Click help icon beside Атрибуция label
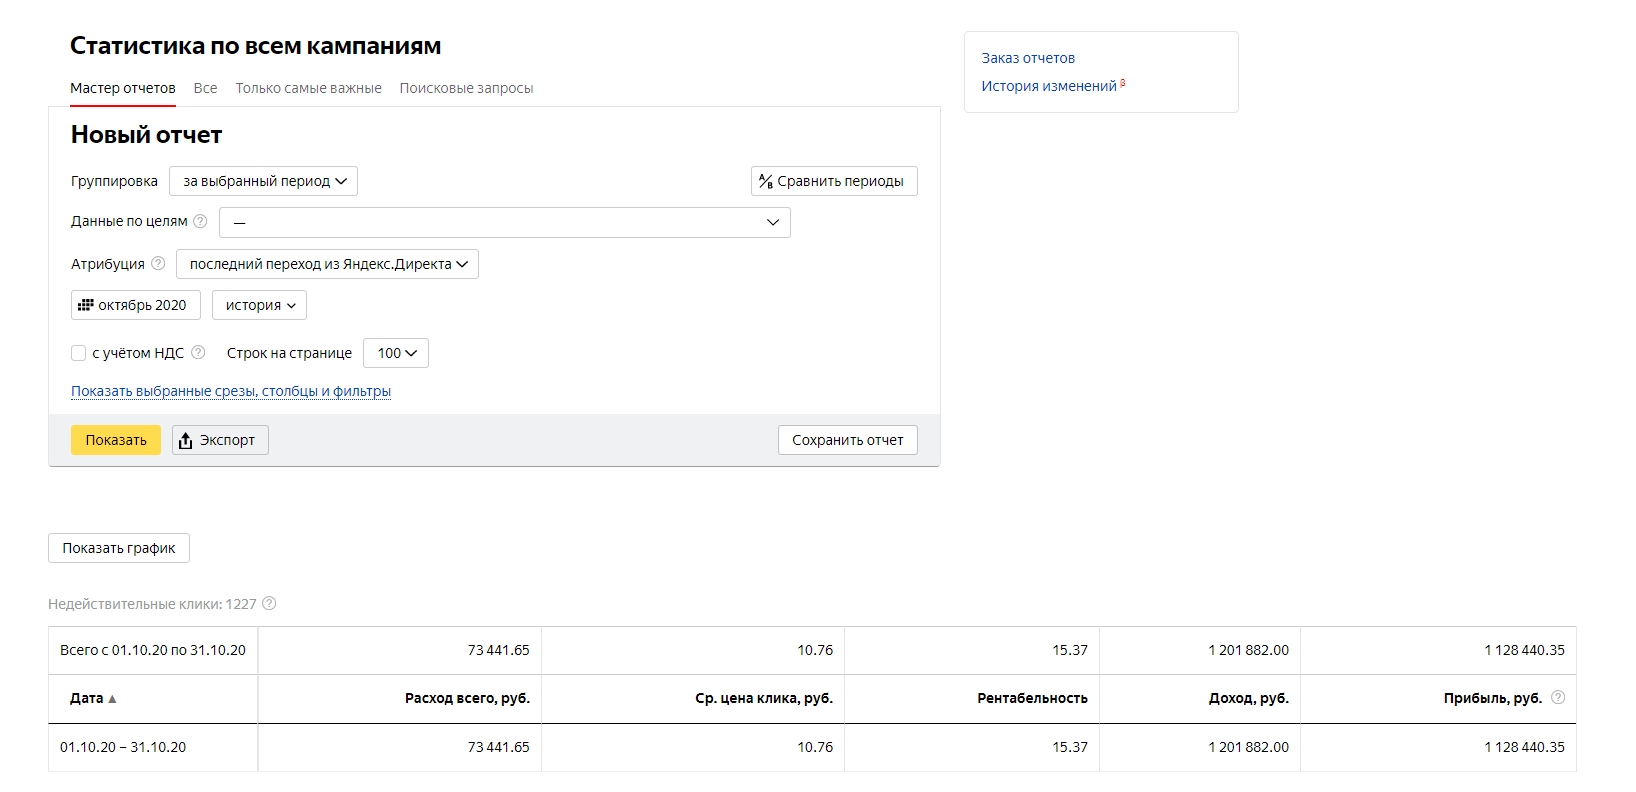Screen dimensions: 1636x792 158,264
